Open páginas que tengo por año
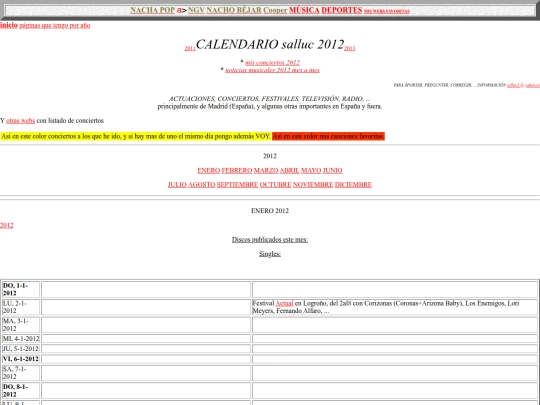 point(55,25)
